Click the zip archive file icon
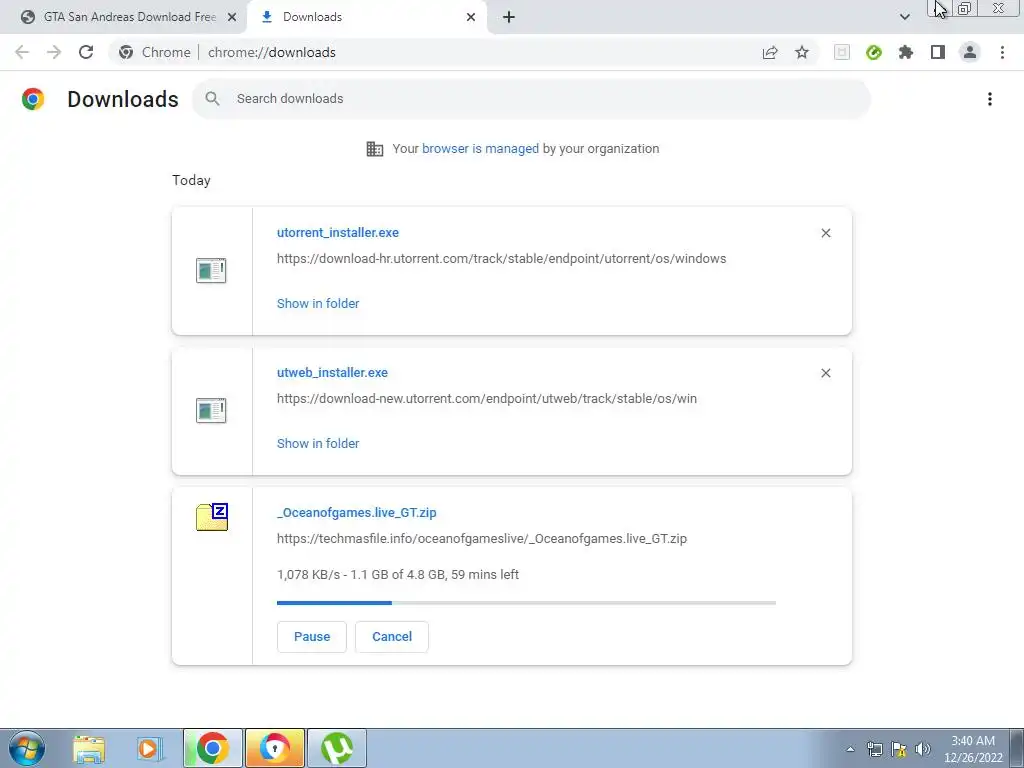This screenshot has width=1024, height=768. point(212,517)
